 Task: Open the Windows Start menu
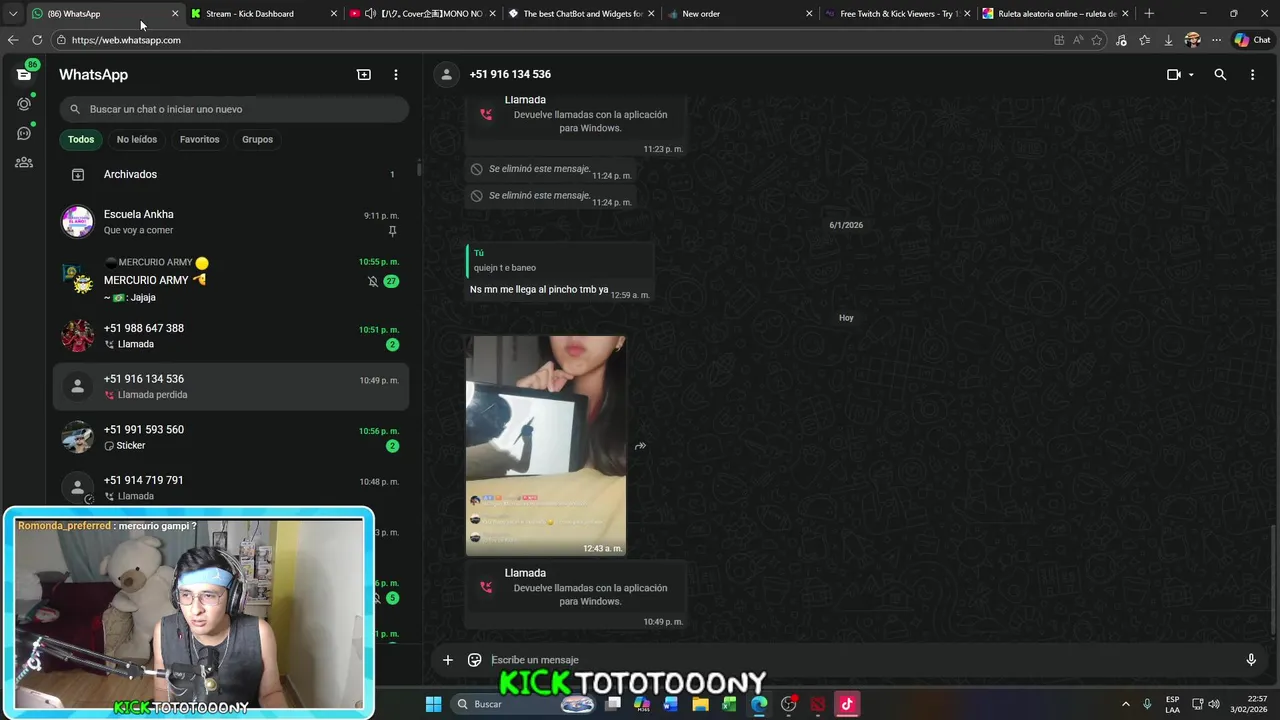tap(433, 704)
